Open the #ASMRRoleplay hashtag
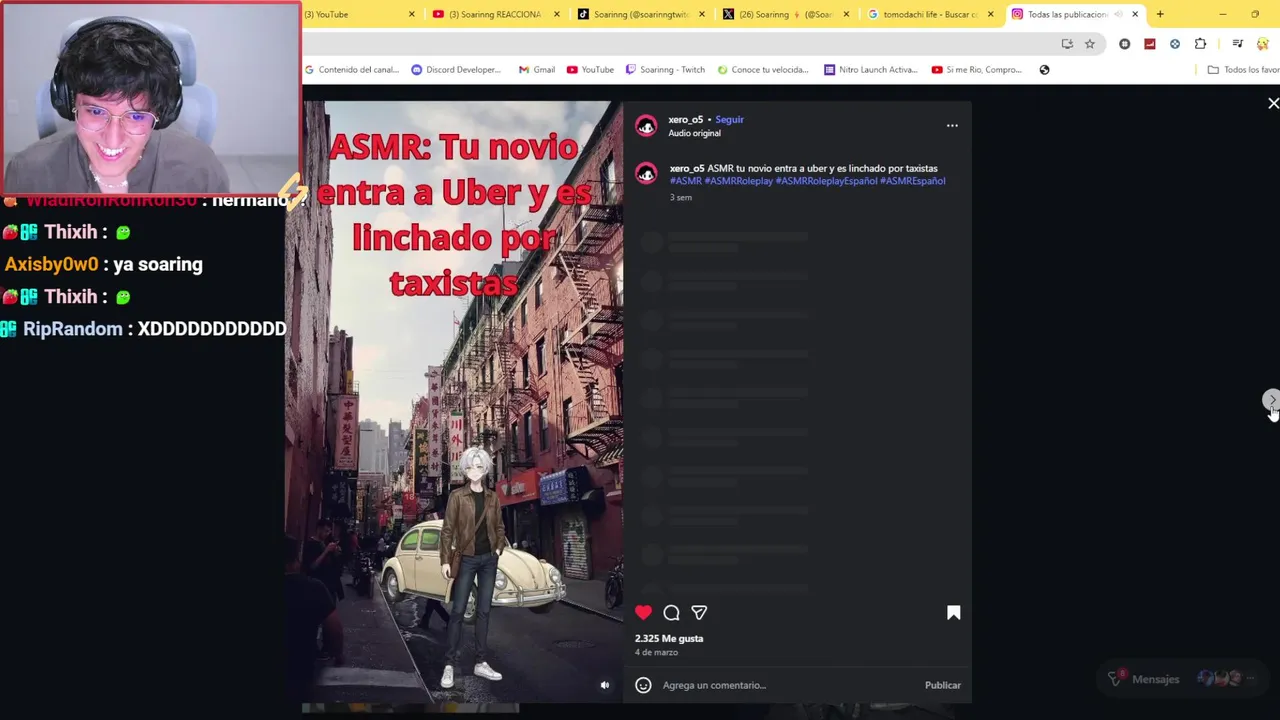This screenshot has height=720, width=1280. click(x=738, y=181)
